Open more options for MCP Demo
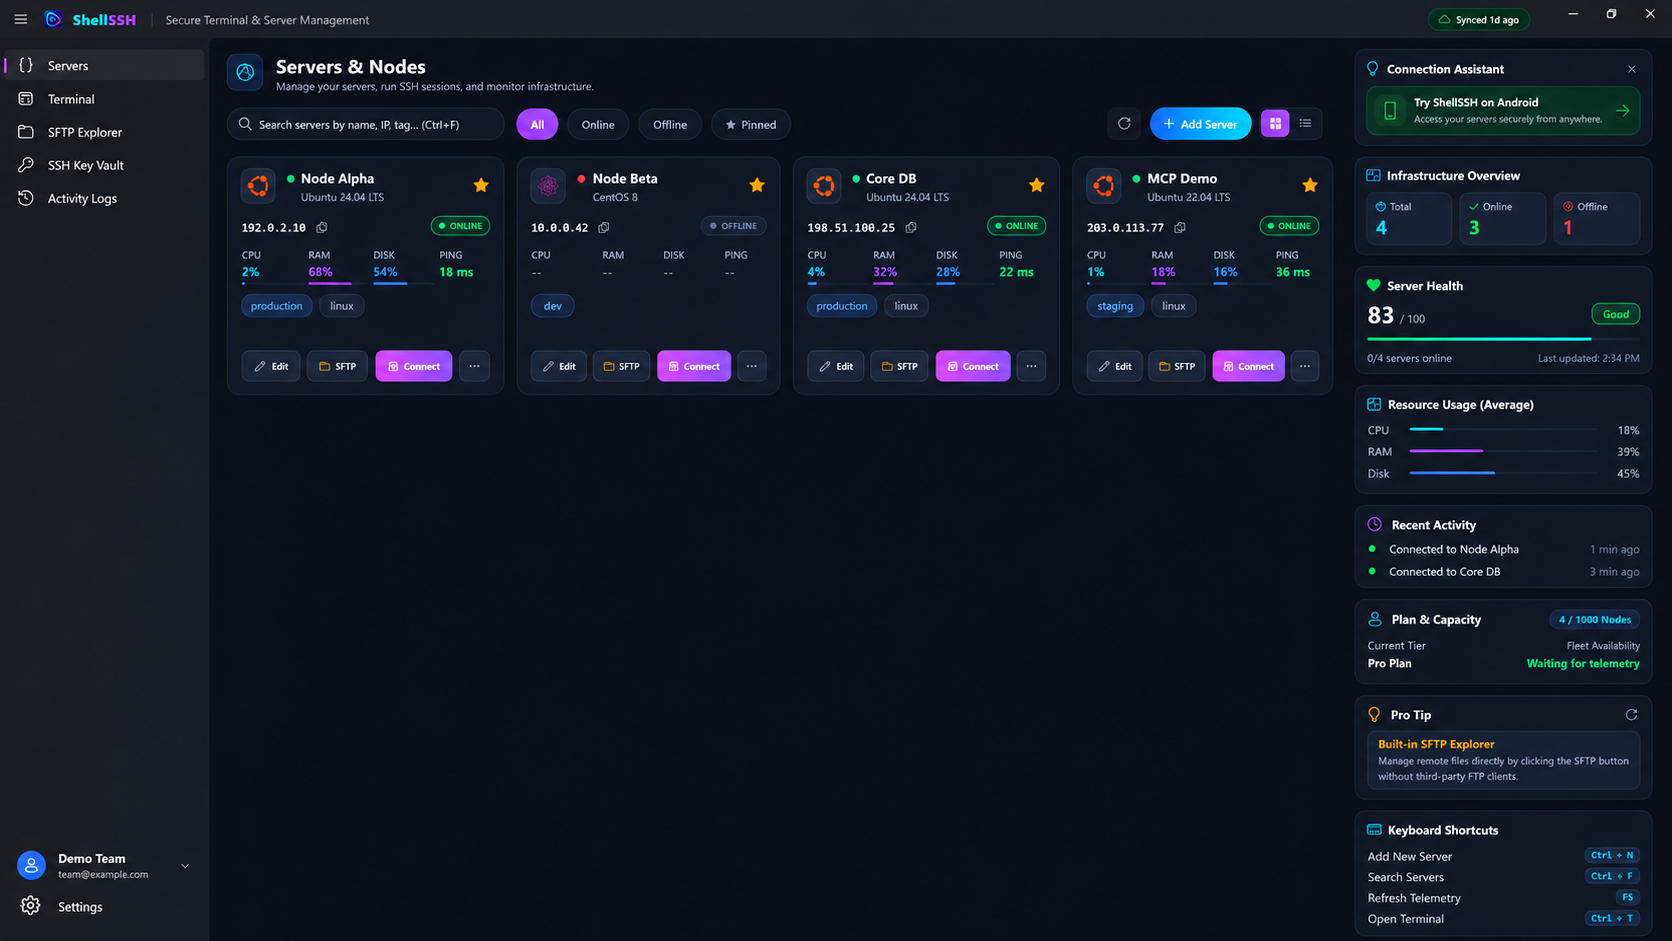 1305,366
